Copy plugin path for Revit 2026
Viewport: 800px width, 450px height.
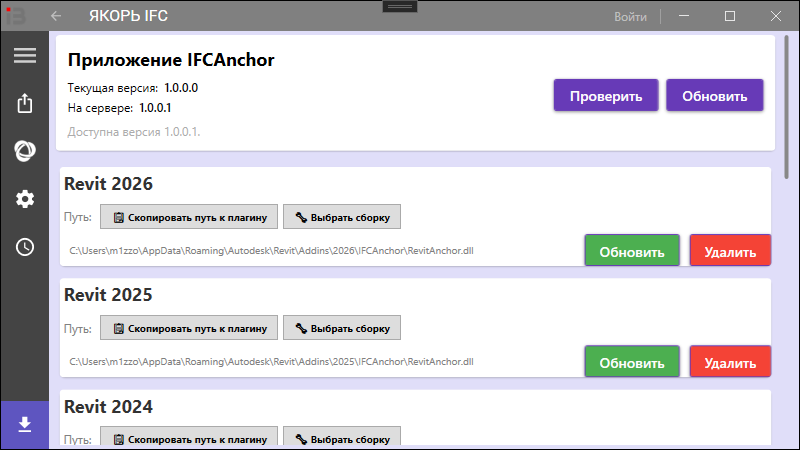coord(189,217)
